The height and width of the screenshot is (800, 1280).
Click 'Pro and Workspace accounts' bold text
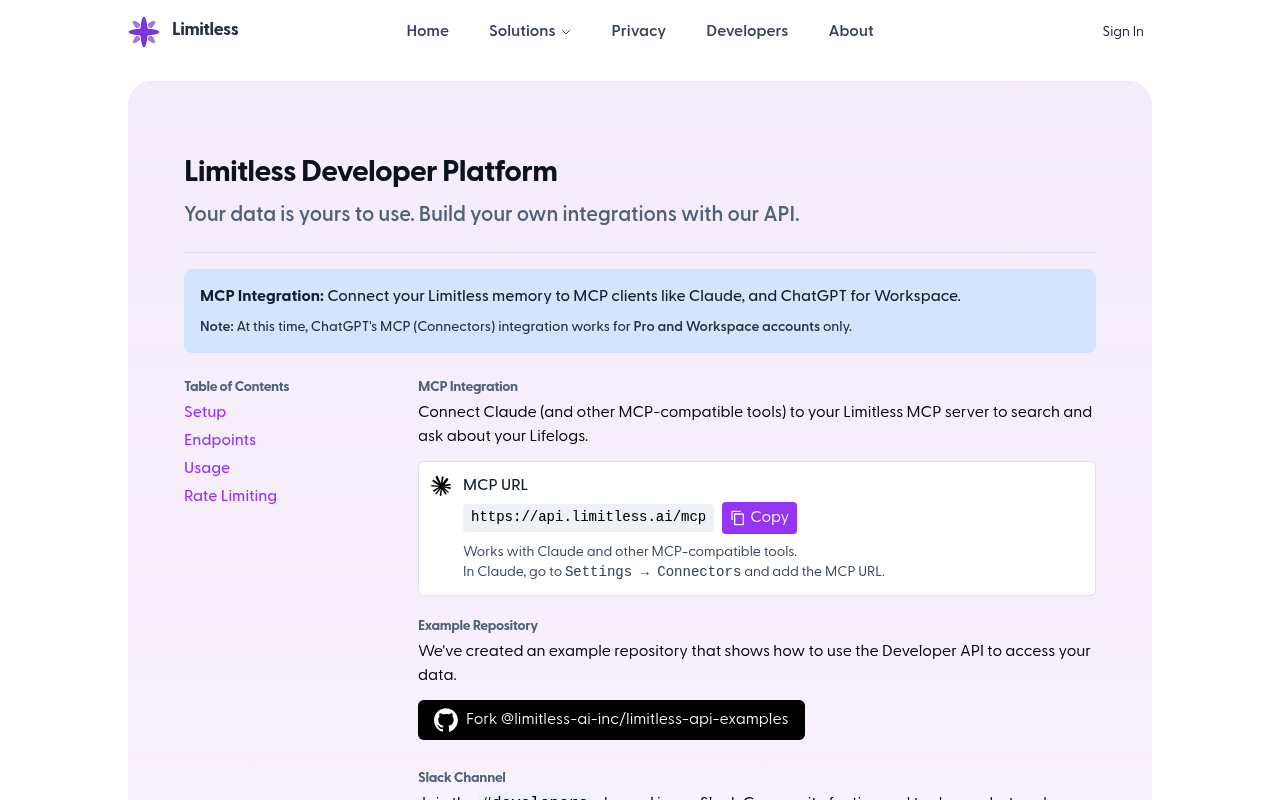pyautogui.click(x=727, y=327)
